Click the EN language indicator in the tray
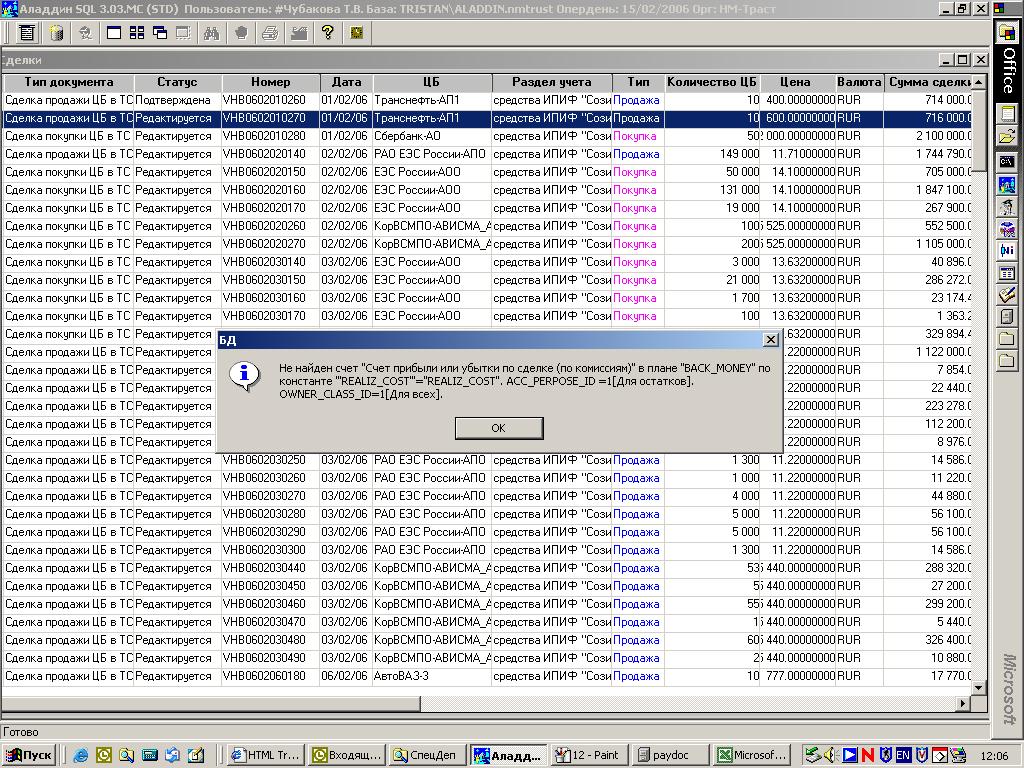 (x=903, y=755)
